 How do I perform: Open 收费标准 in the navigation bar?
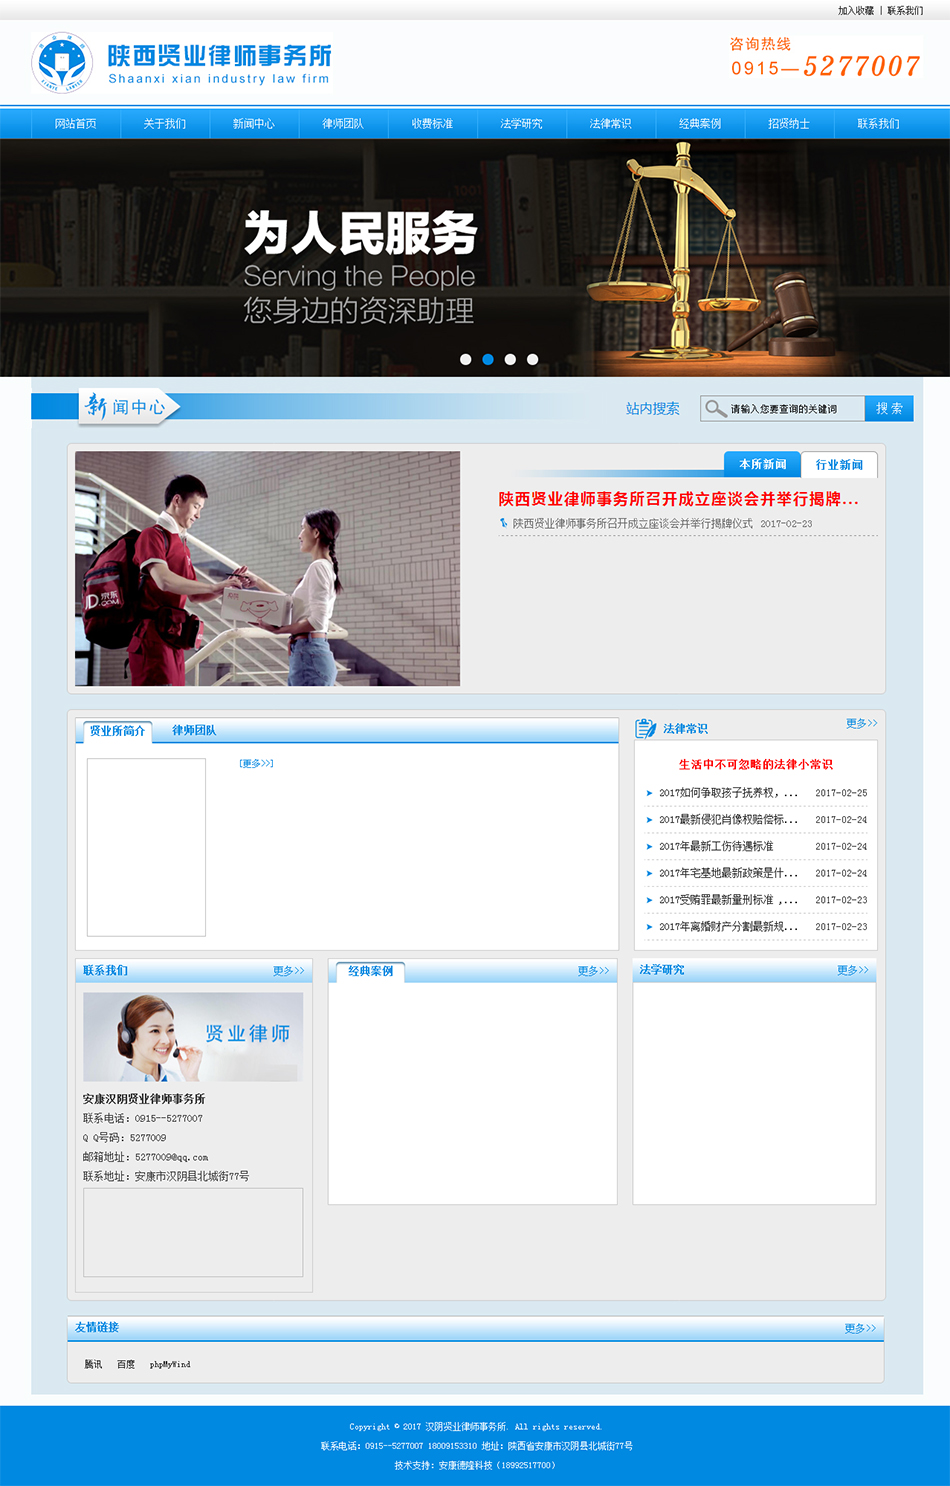432,124
